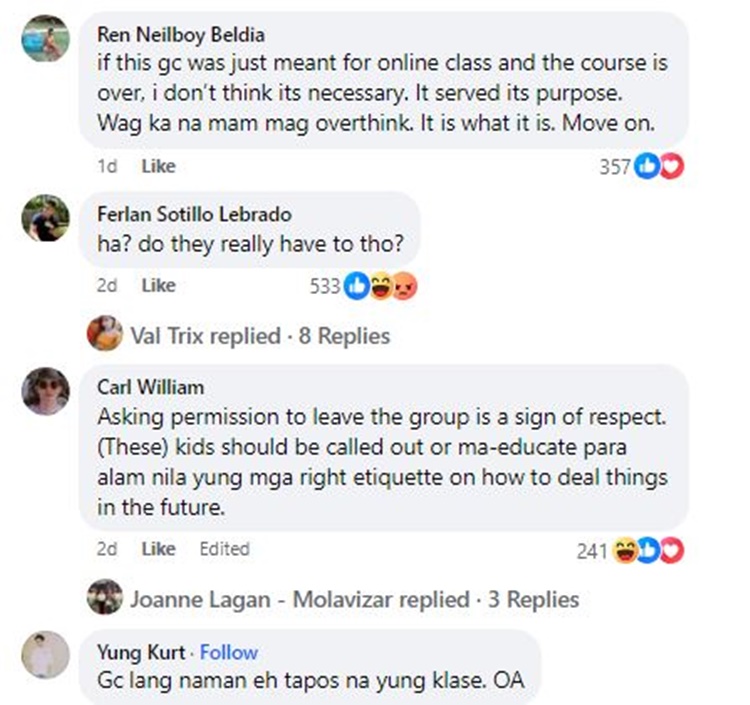Like Ren Neilboy Beldia's comment
The height and width of the screenshot is (705, 750).
158,166
